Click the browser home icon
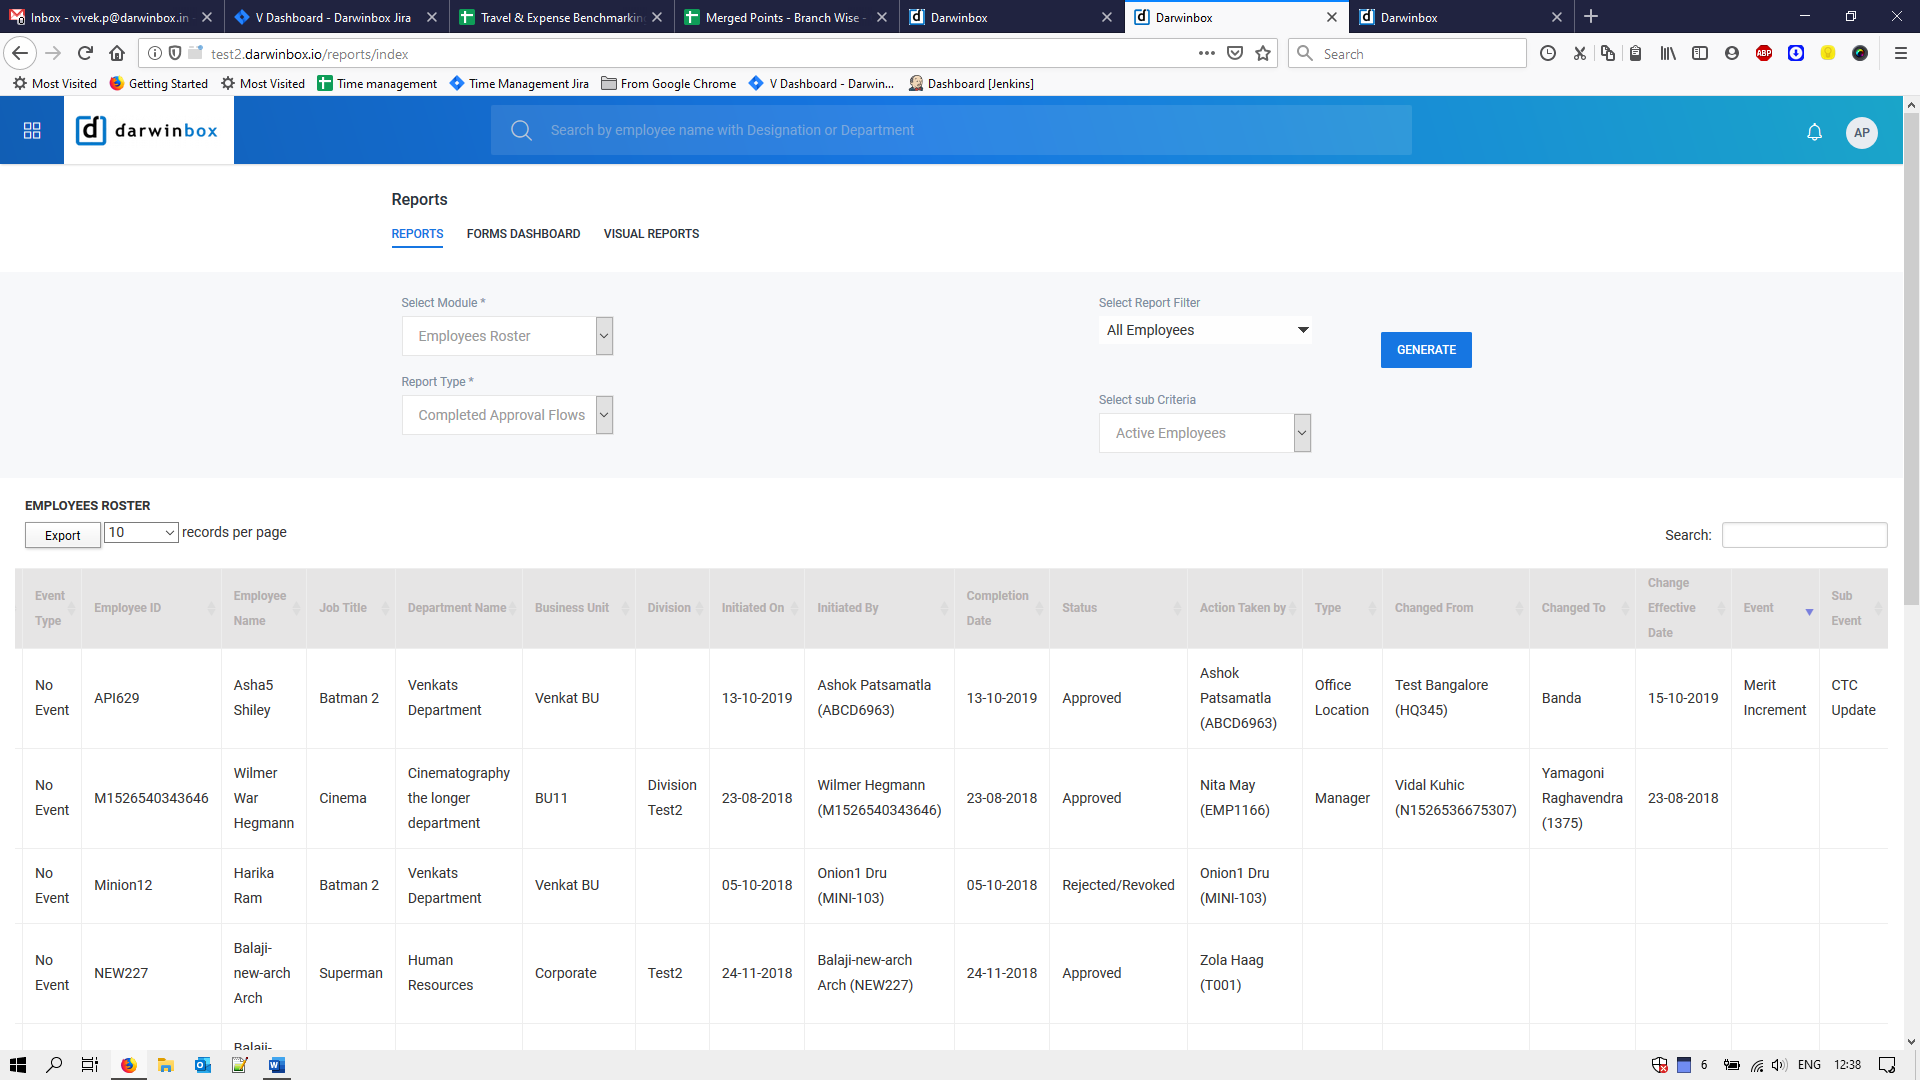 tap(117, 54)
